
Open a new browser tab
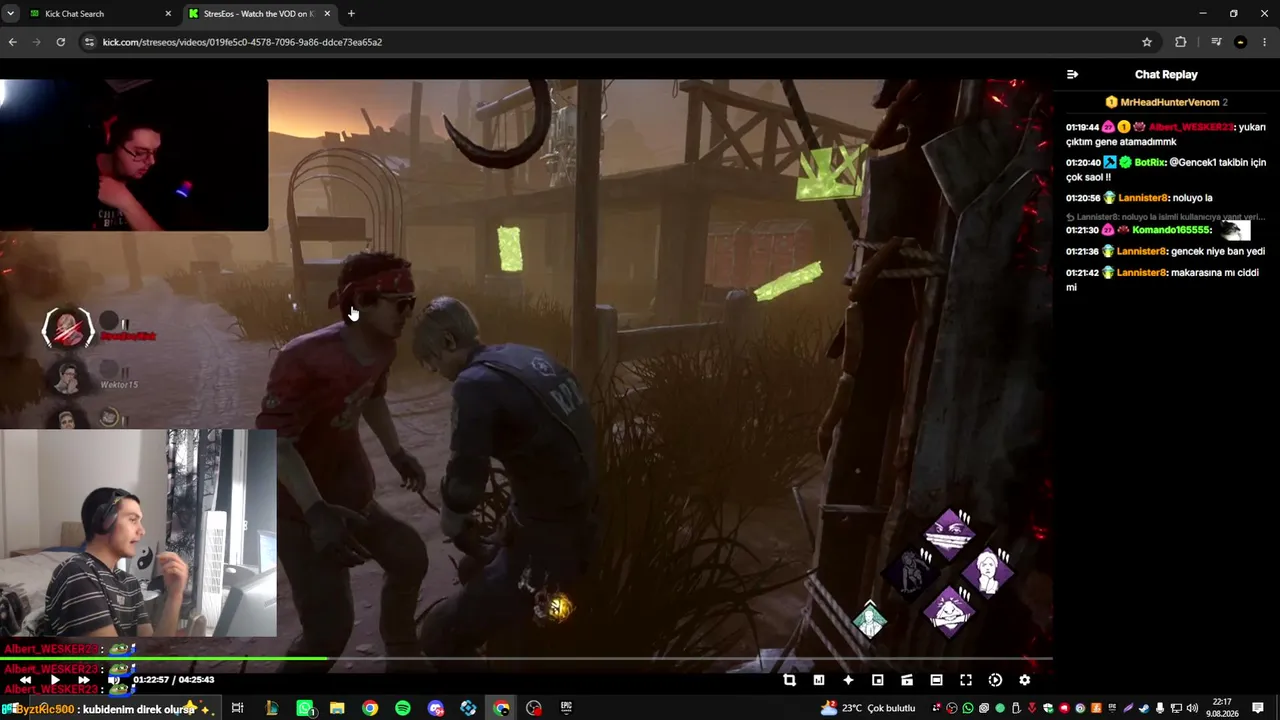click(x=351, y=14)
